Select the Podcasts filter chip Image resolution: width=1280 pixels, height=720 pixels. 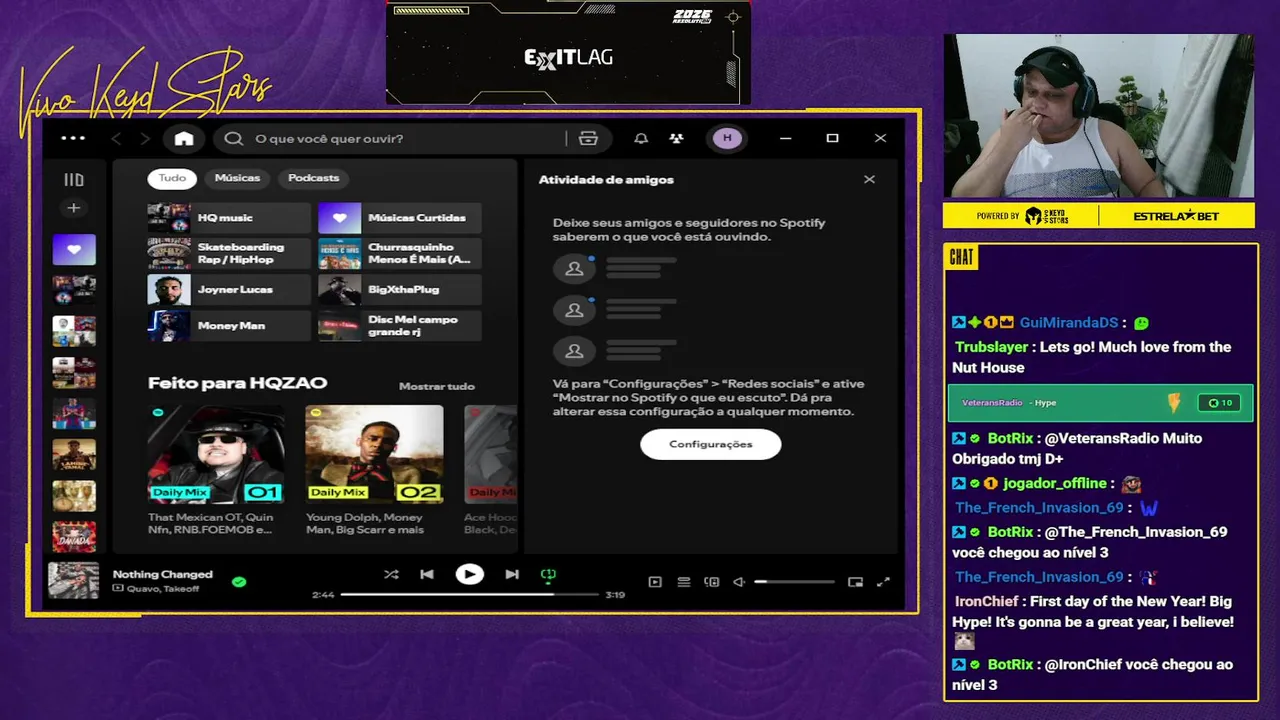point(313,178)
